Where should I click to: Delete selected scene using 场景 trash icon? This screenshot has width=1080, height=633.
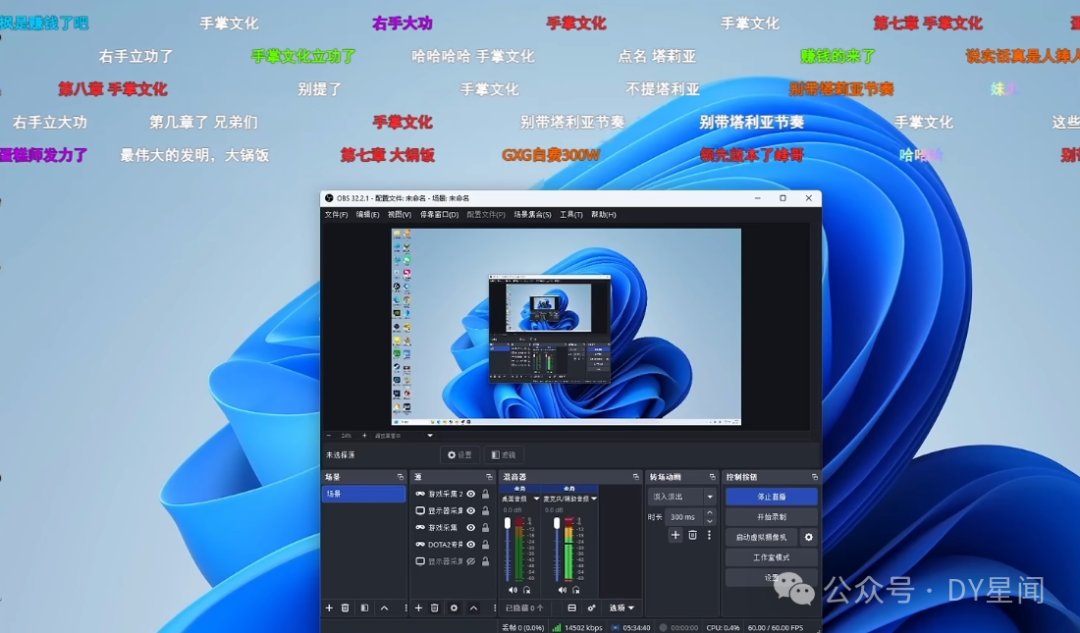[x=346, y=608]
